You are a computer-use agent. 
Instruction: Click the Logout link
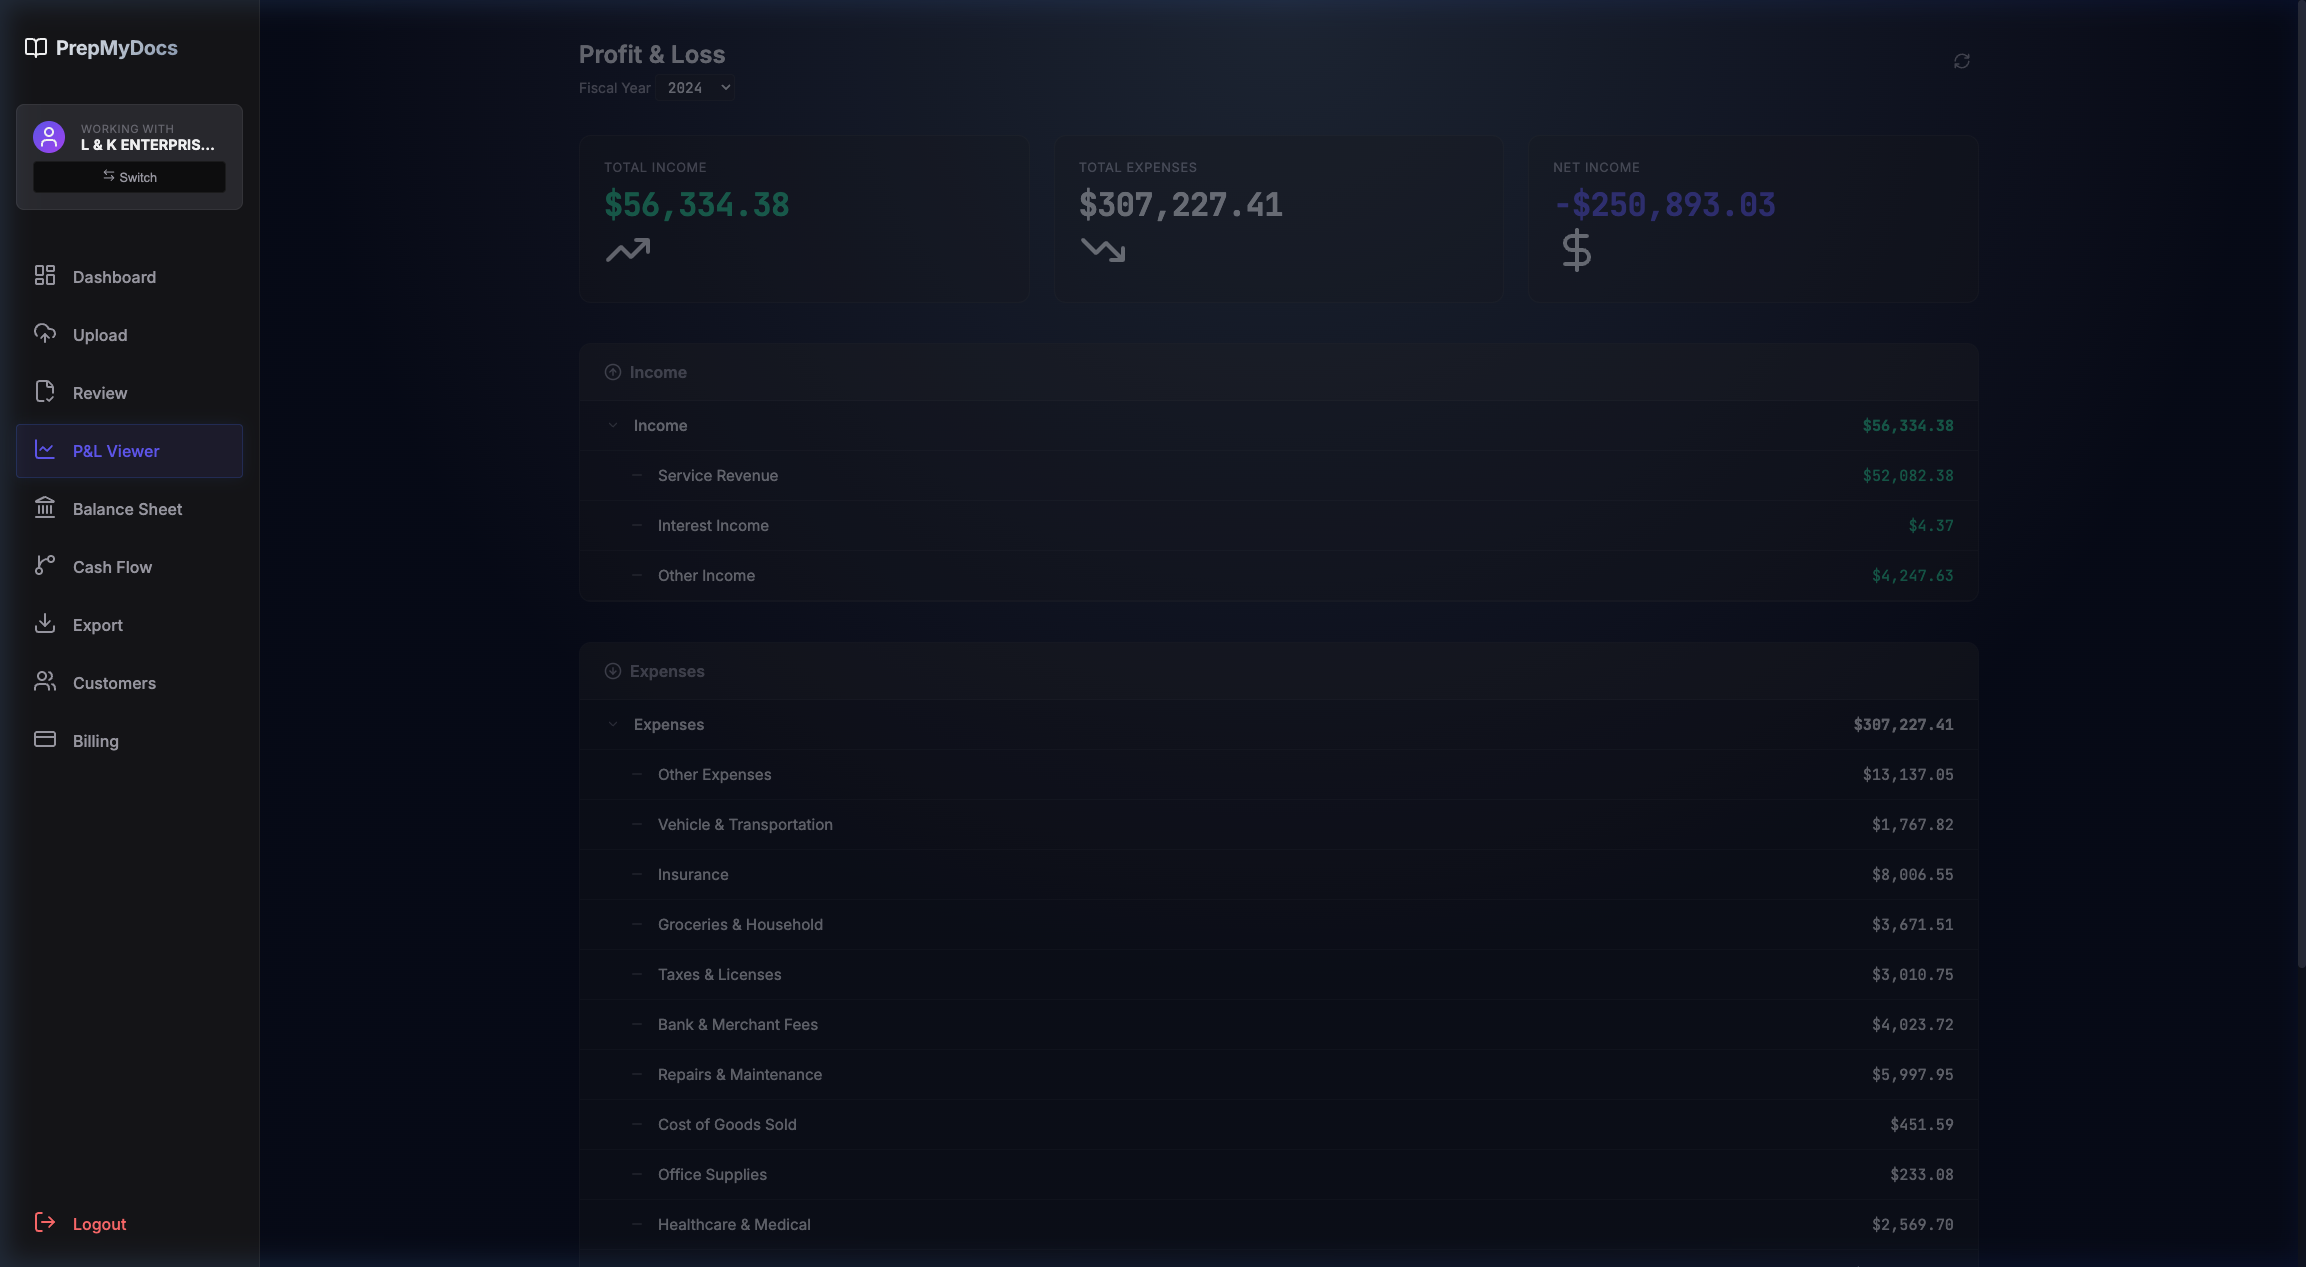pyautogui.click(x=99, y=1224)
